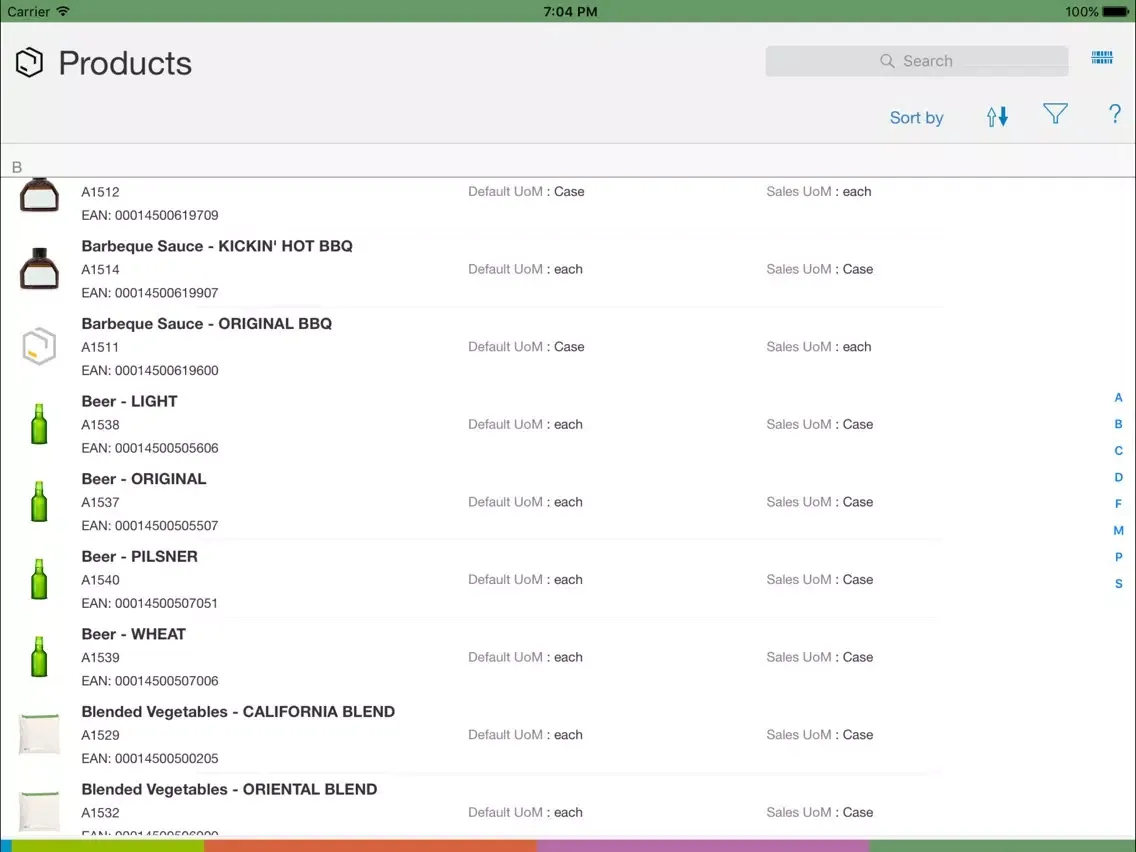Toggle the ascending/descending sort arrows
Screen dimensions: 1136x852
coord(997,117)
